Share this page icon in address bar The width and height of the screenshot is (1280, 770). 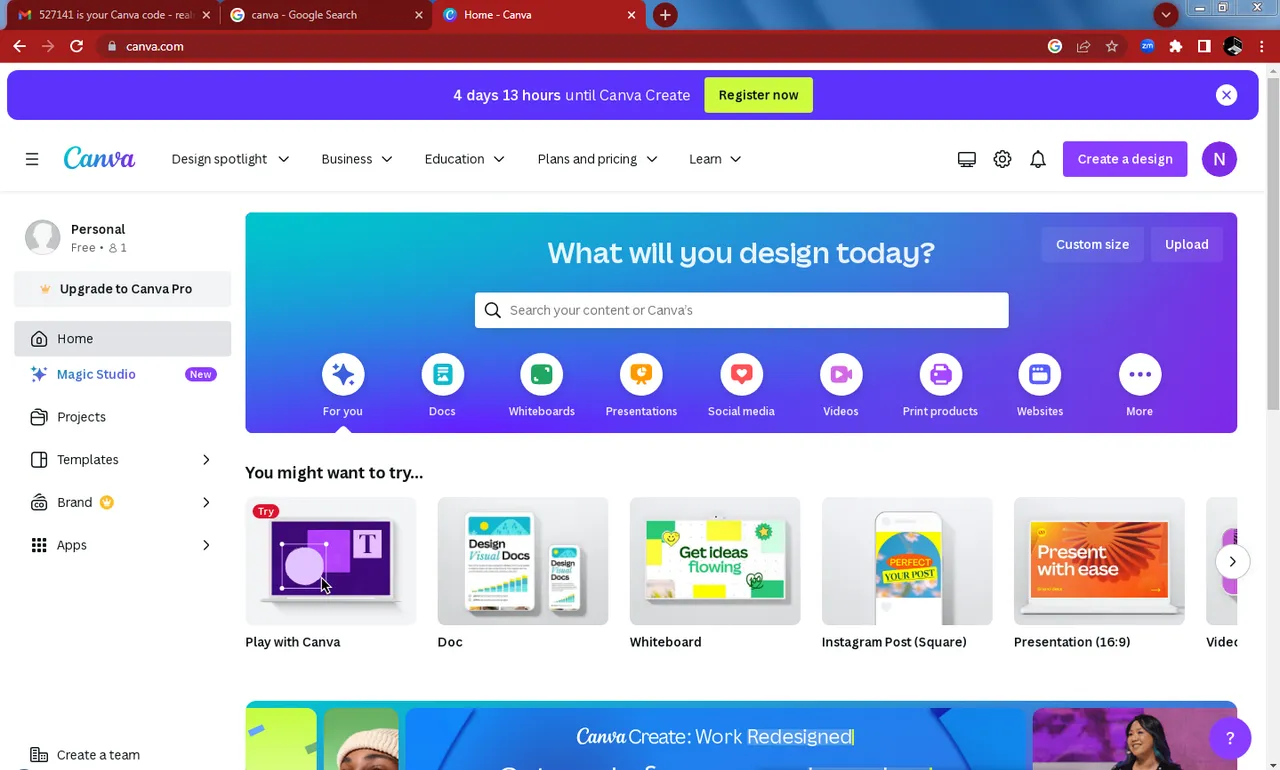click(x=1083, y=46)
